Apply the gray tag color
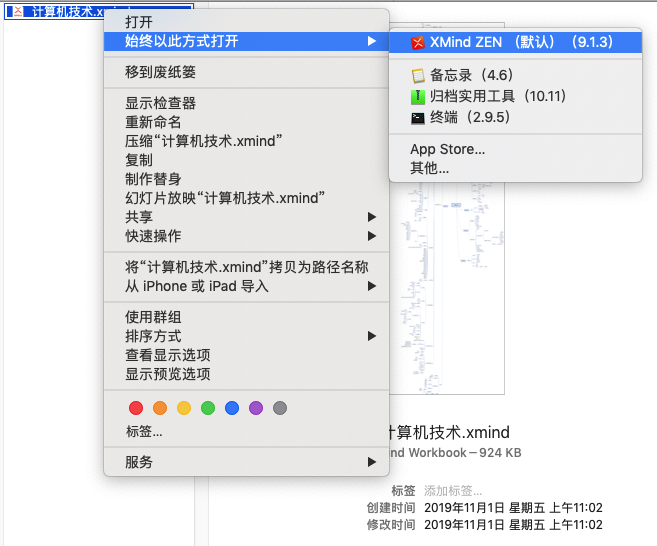 click(280, 408)
